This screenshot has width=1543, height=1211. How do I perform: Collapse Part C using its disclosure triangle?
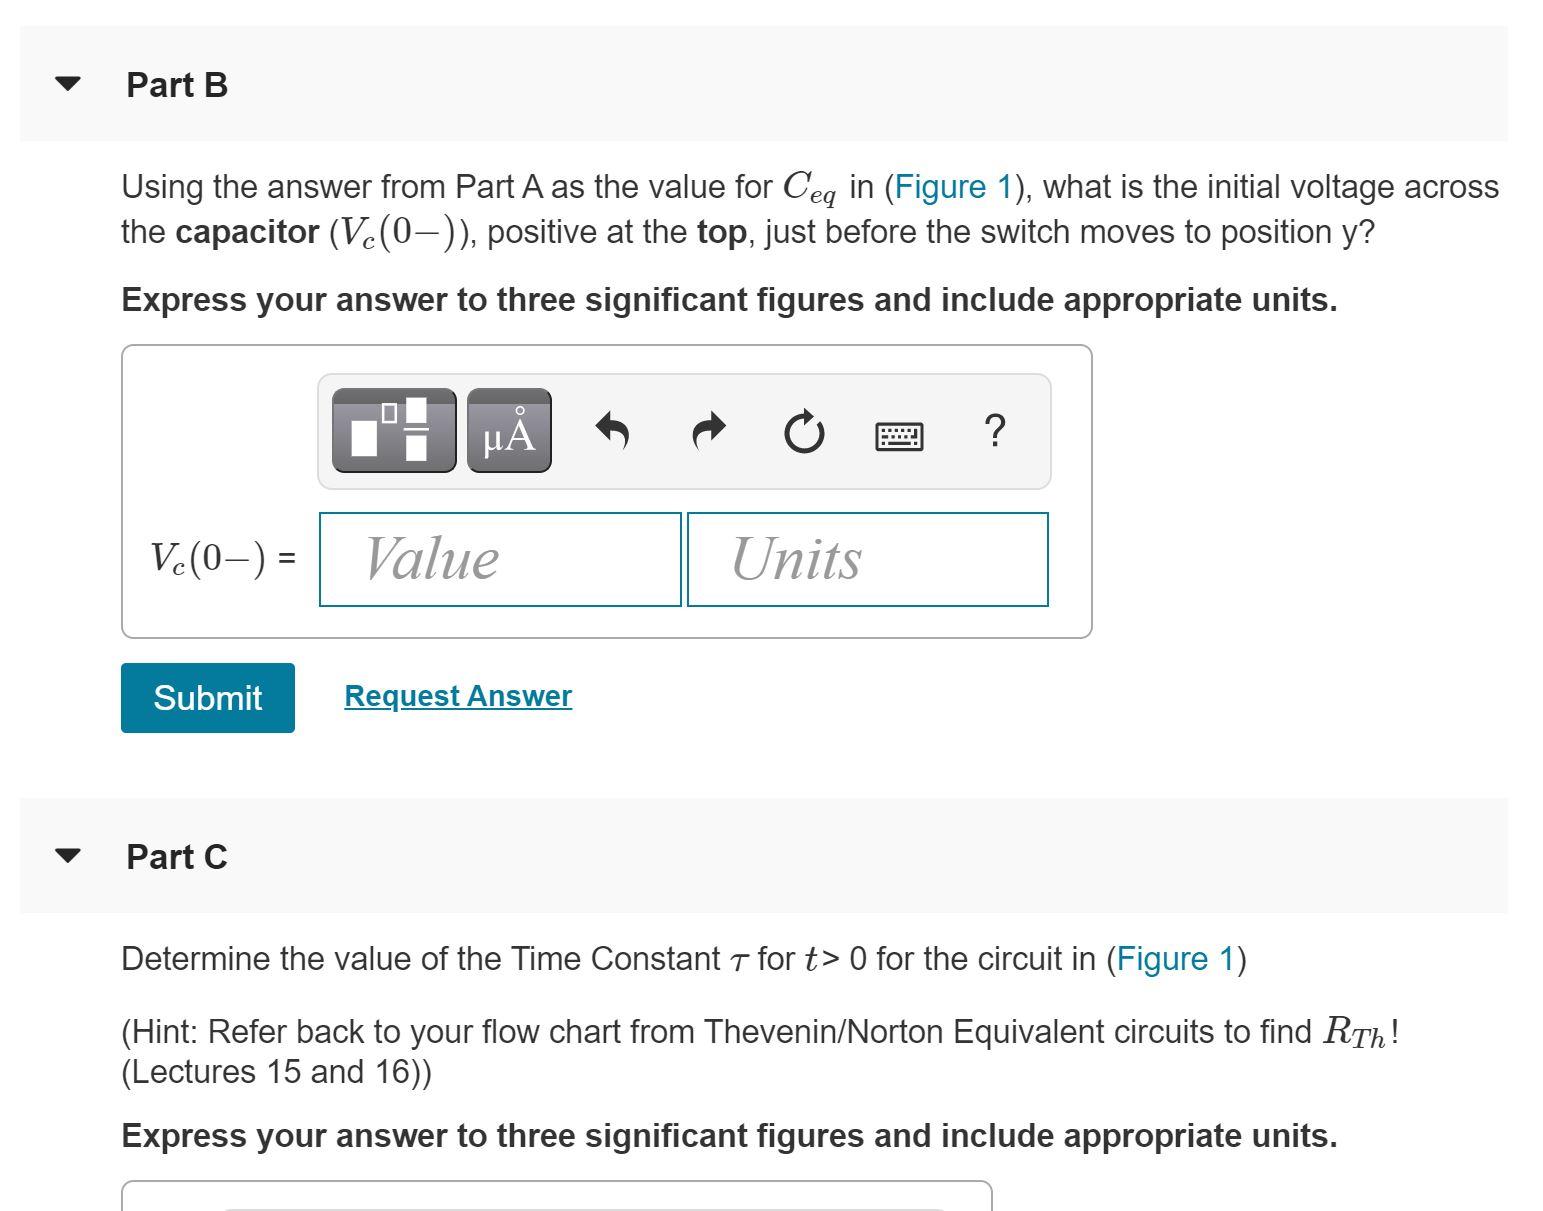point(66,856)
